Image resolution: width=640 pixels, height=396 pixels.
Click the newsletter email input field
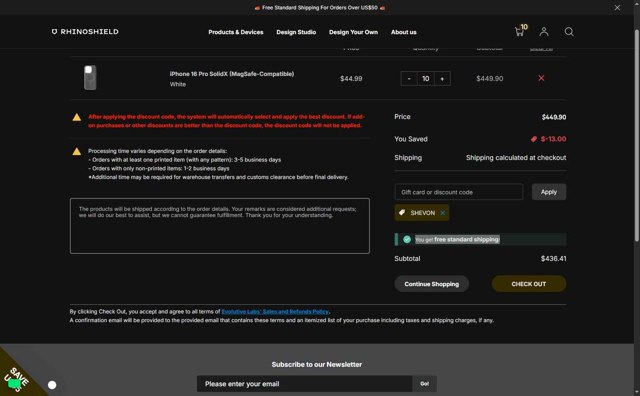coord(304,384)
